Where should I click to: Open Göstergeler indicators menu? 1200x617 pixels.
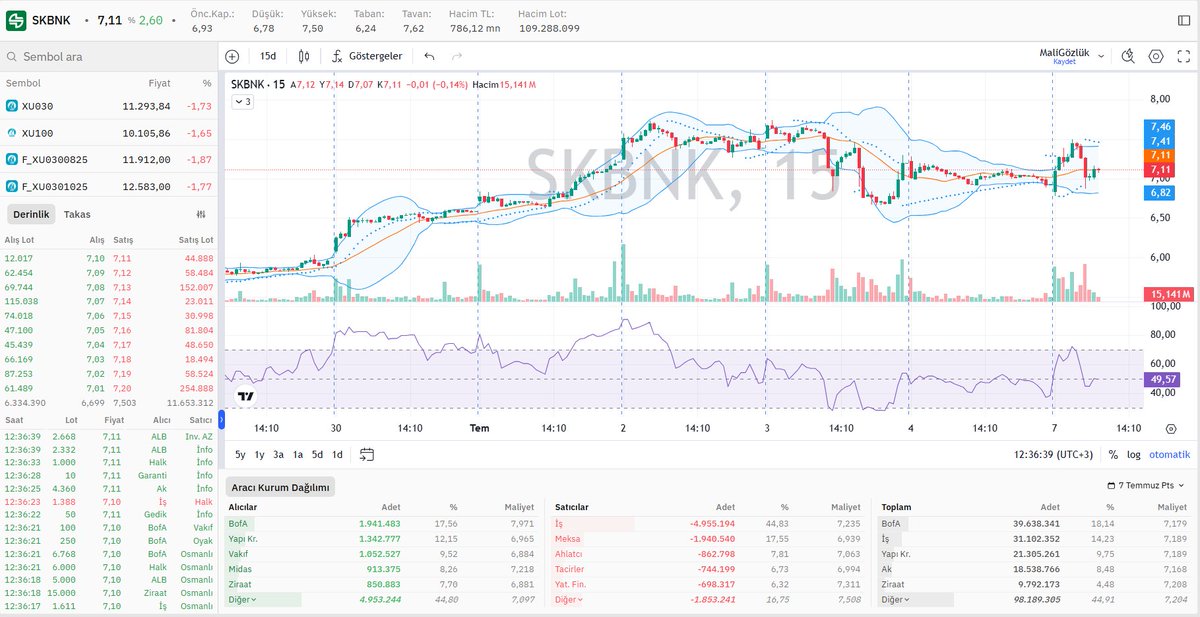(366, 56)
